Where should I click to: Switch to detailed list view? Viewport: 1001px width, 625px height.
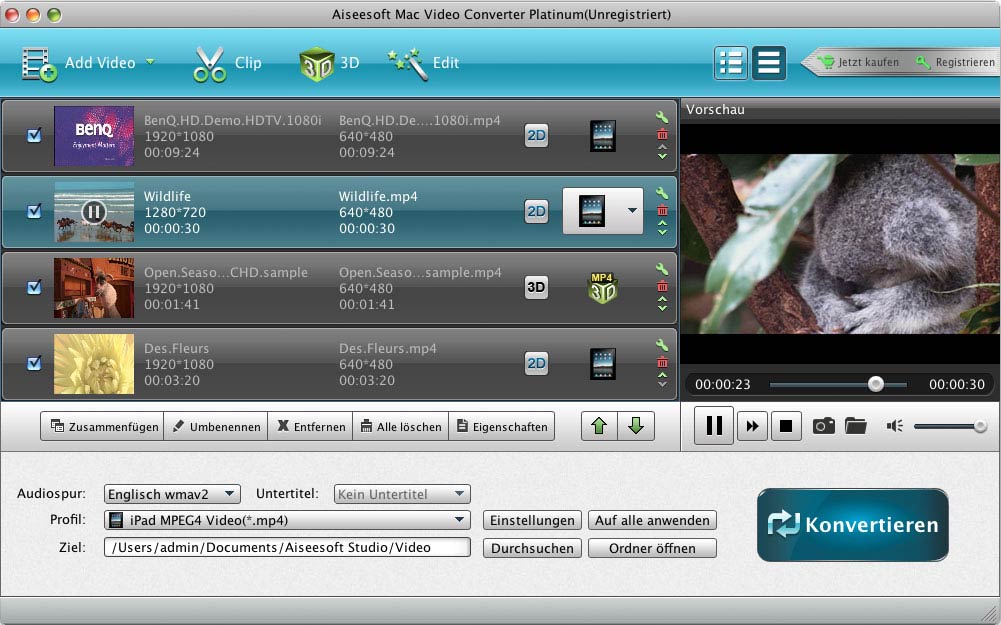click(x=730, y=63)
